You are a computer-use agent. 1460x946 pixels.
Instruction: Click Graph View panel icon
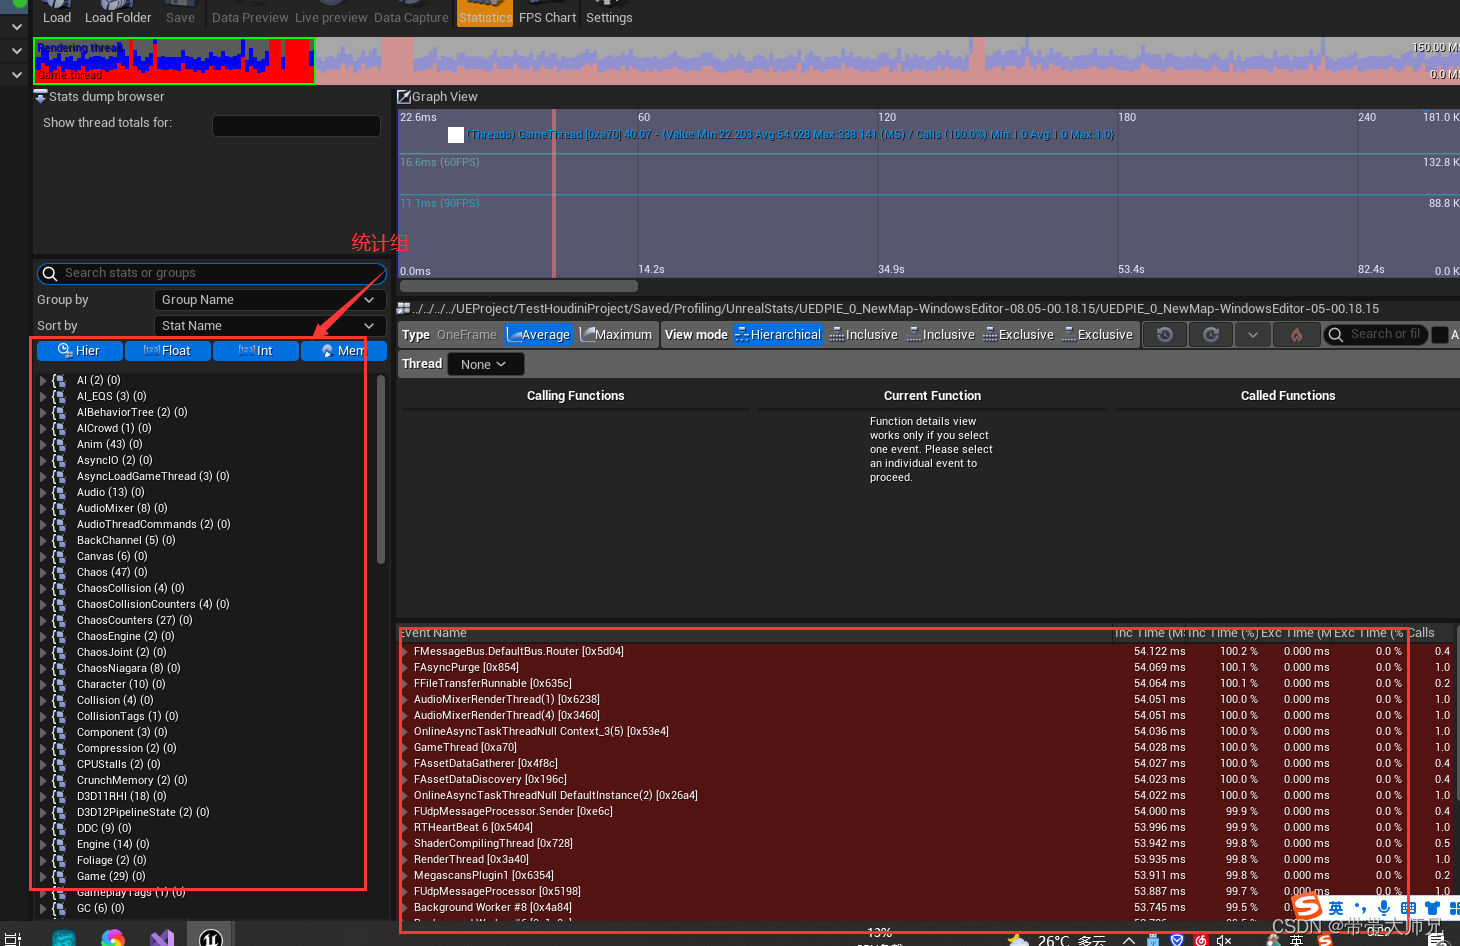pos(404,97)
